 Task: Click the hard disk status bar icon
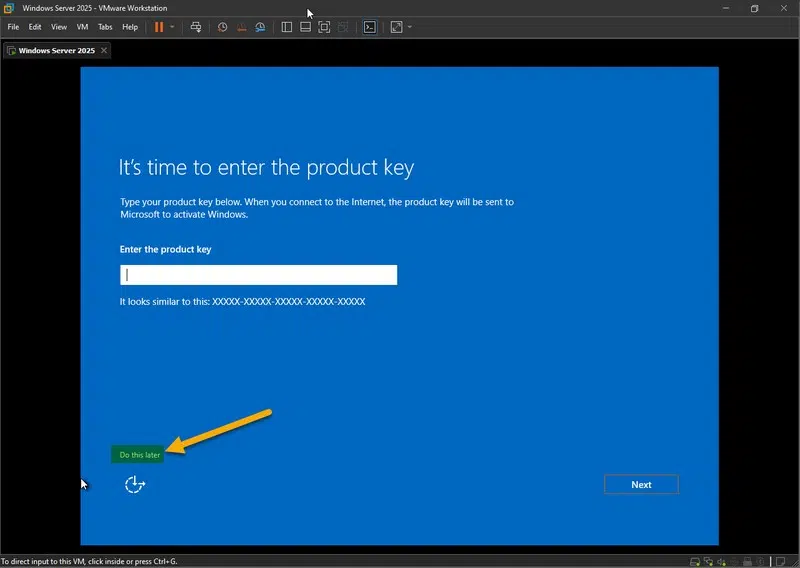[x=695, y=561]
